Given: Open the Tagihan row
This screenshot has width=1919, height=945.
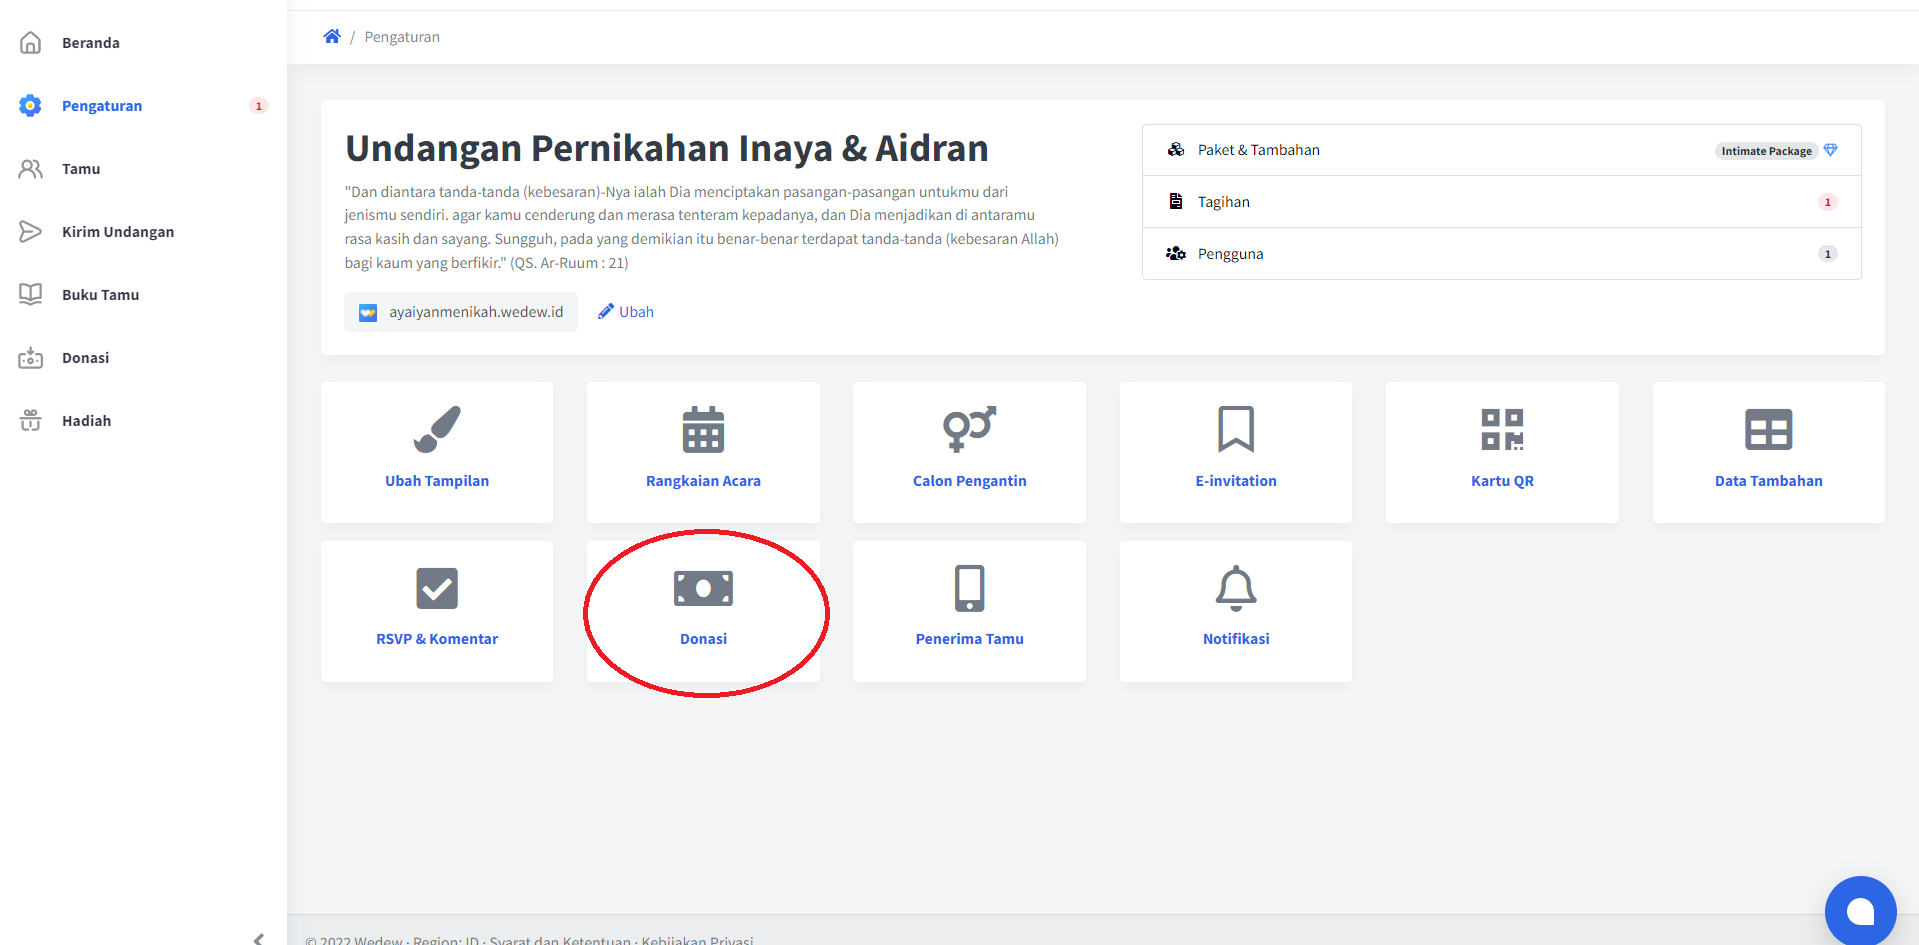Looking at the screenshot, I should coord(1501,202).
